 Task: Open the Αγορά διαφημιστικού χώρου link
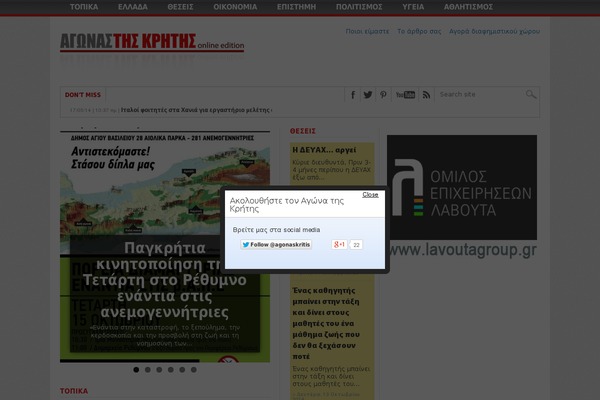point(494,31)
